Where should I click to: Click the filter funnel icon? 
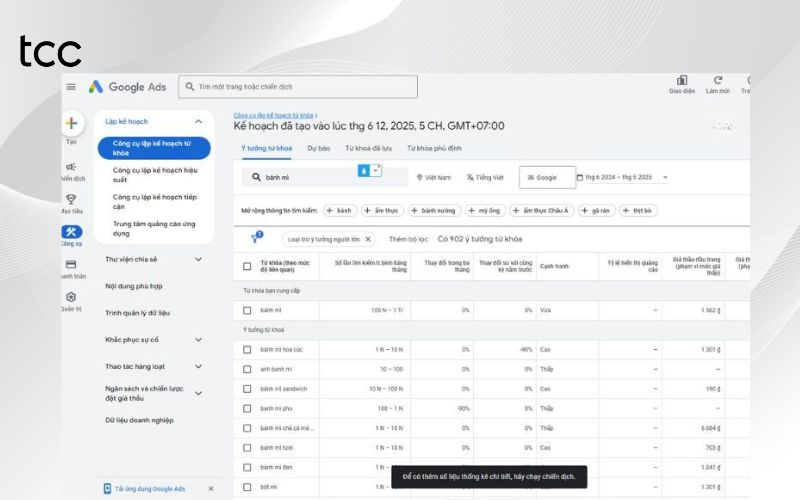coord(255,239)
